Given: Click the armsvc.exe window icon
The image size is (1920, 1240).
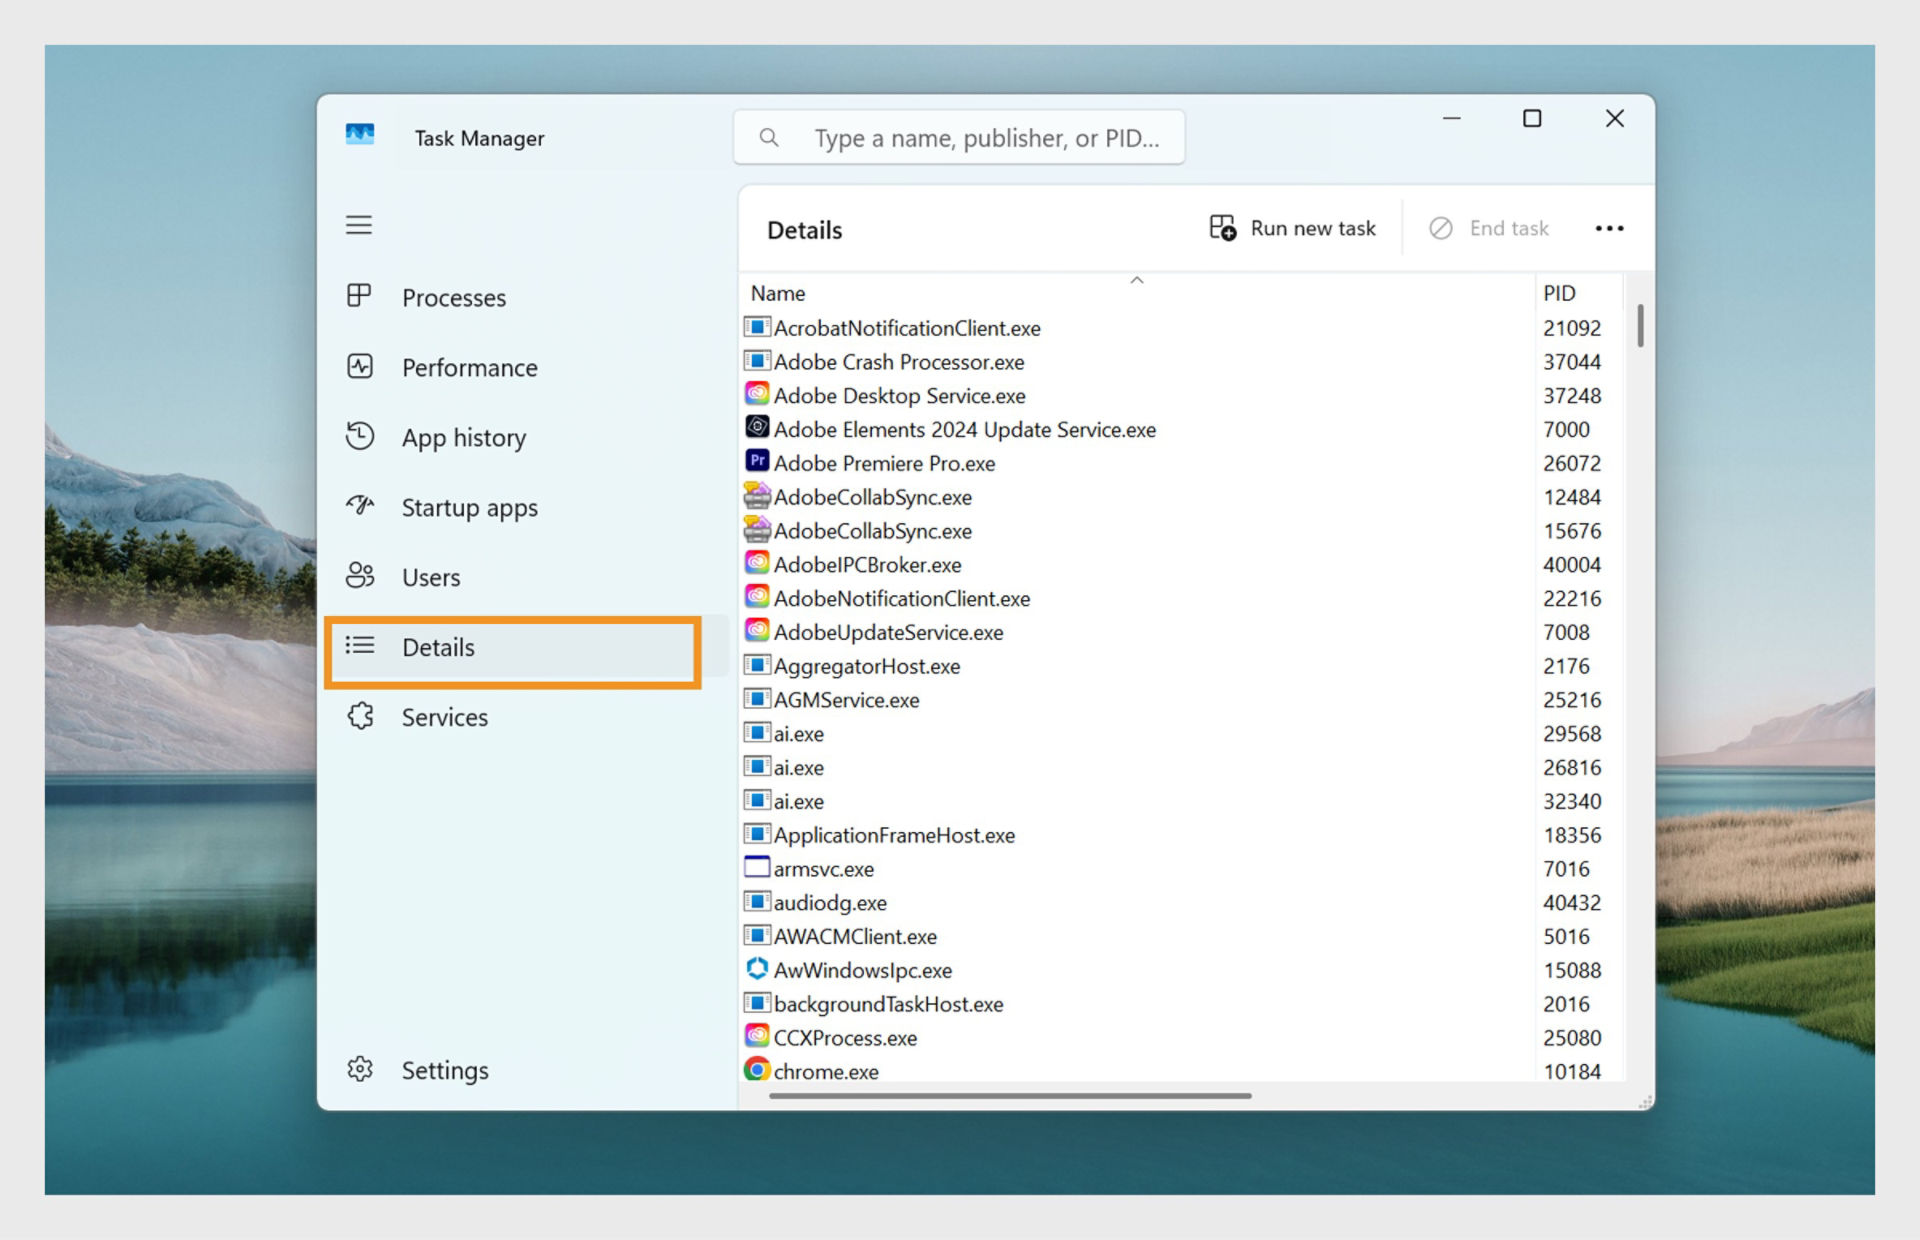Looking at the screenshot, I should pos(758,866).
